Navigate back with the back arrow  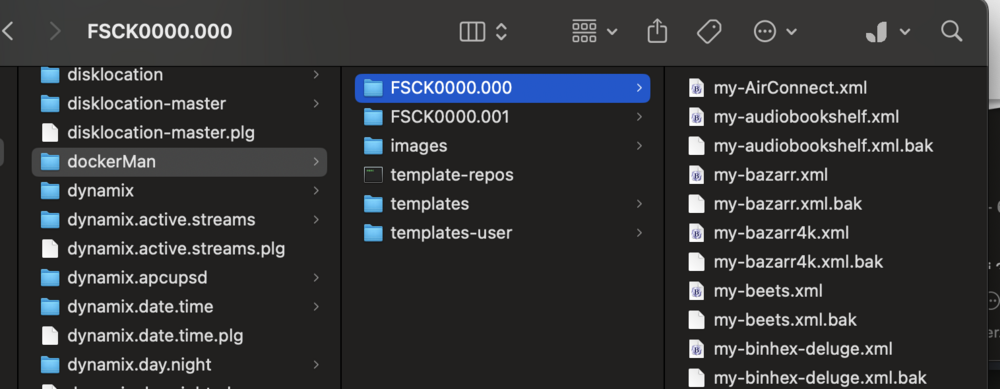(8, 31)
